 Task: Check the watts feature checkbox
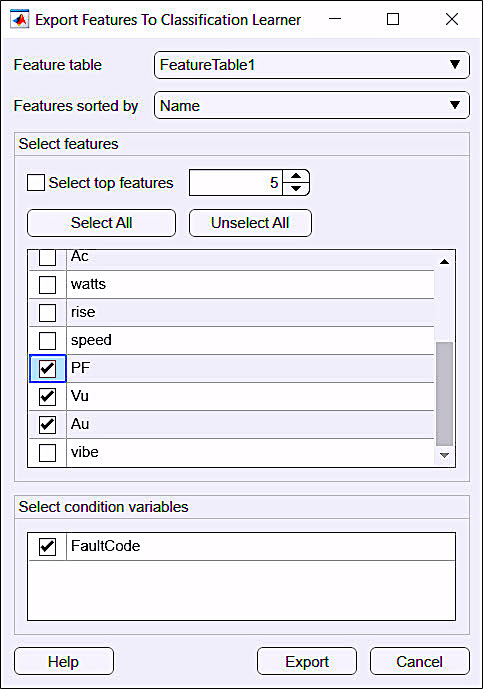[x=47, y=285]
